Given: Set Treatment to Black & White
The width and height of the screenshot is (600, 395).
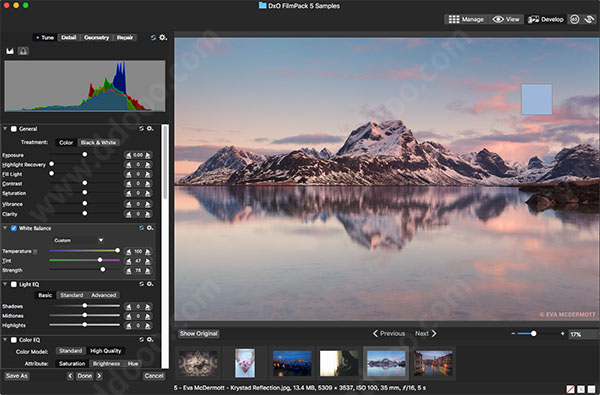Looking at the screenshot, I should point(98,142).
